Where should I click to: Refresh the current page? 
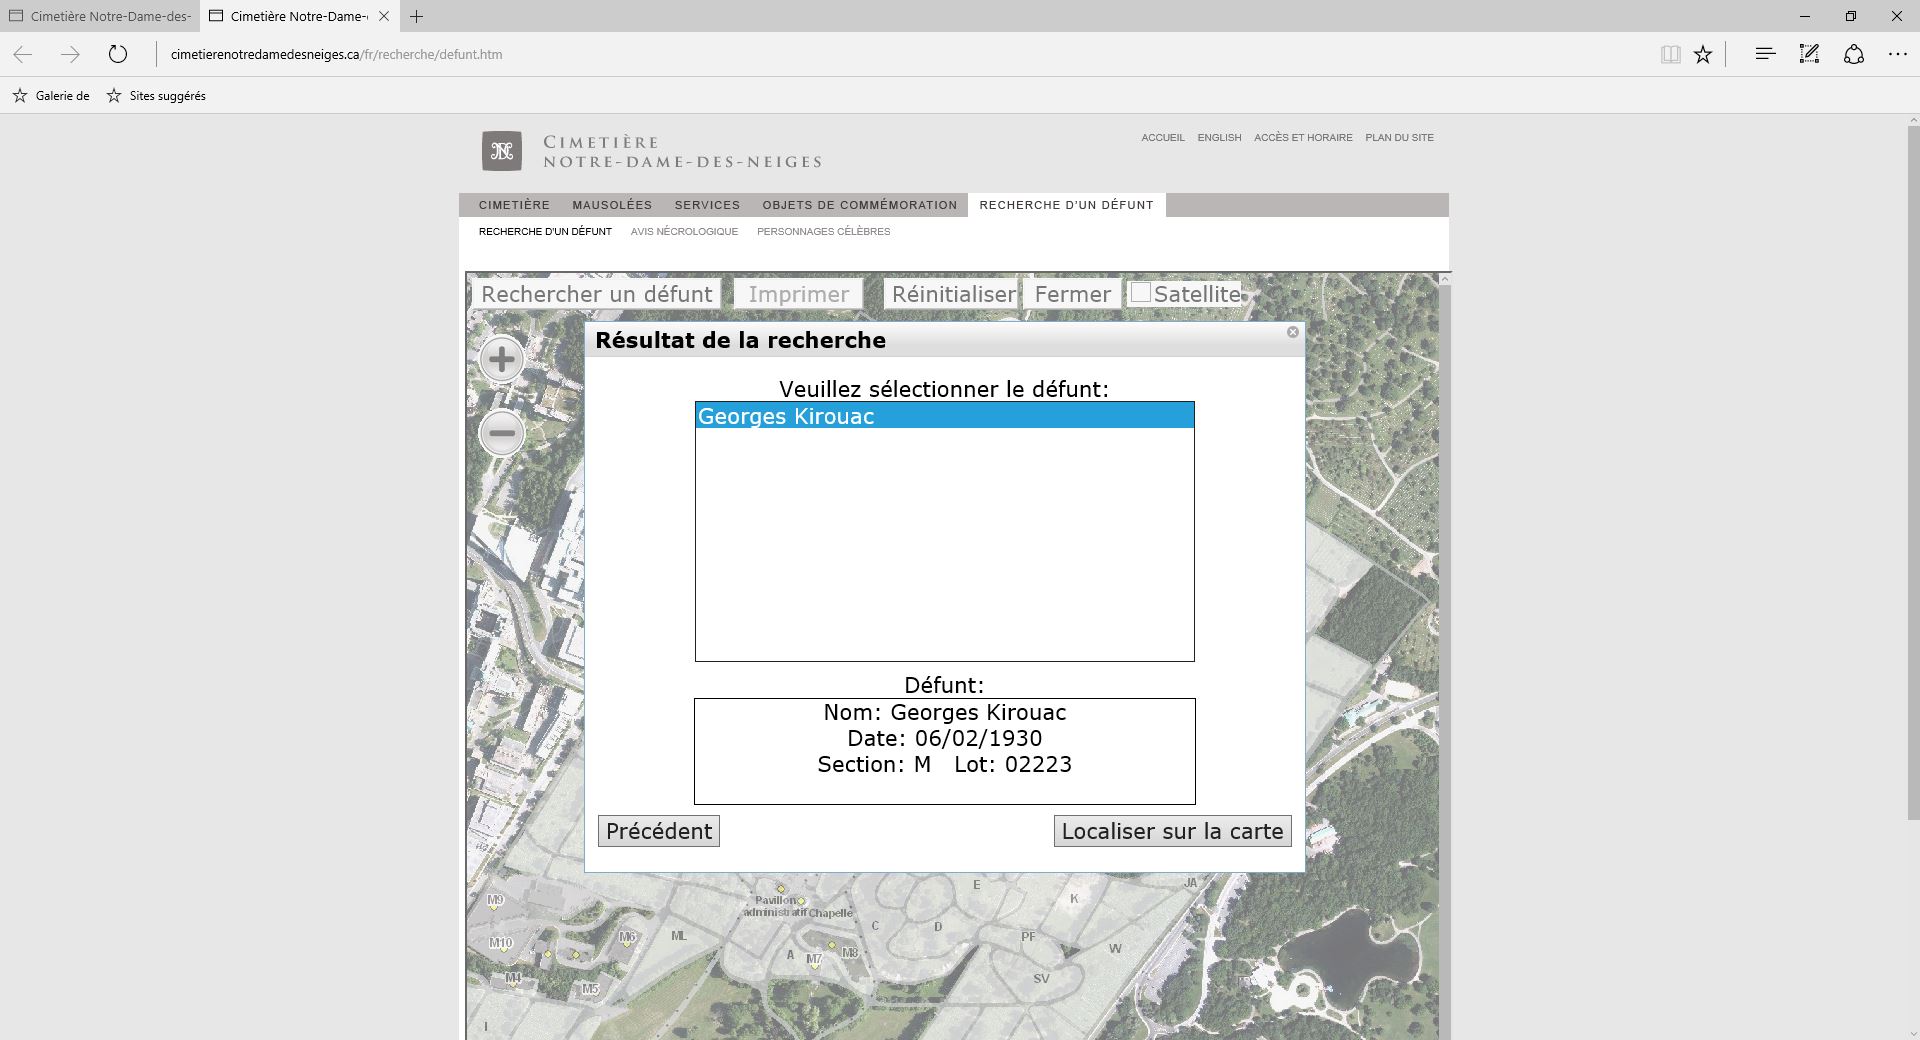point(118,54)
